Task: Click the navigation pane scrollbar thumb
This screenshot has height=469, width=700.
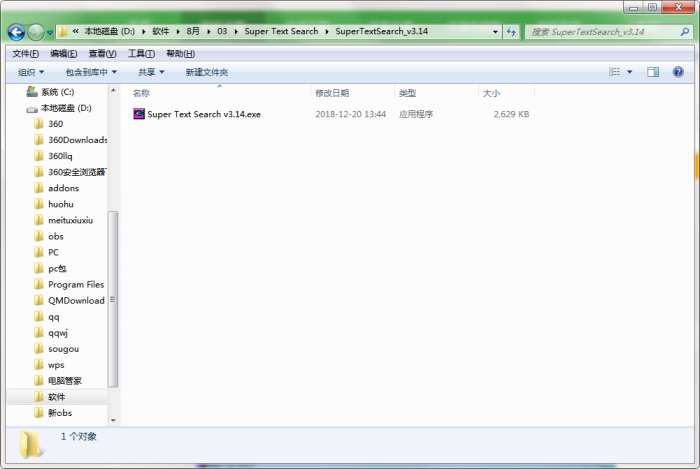Action: (113, 299)
